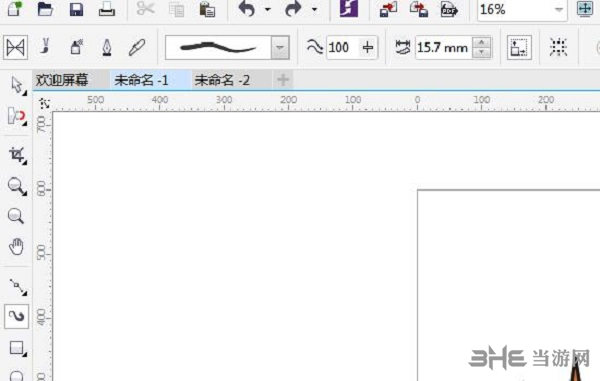The image size is (600, 381).
Task: Open the preset stroke shape dropdown
Action: pyautogui.click(x=280, y=48)
